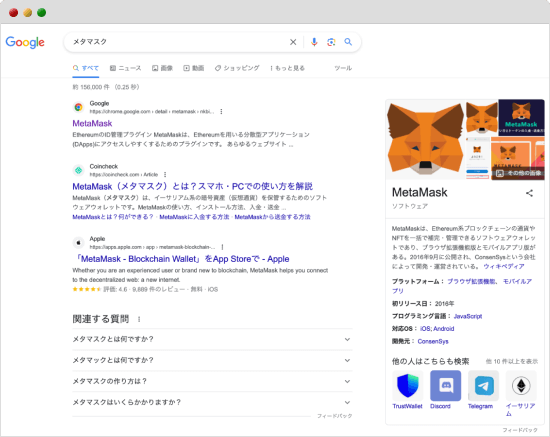The width and height of the screenshot is (550, 437).
Task: Switch to the ショッピング tab
Action: [x=237, y=68]
